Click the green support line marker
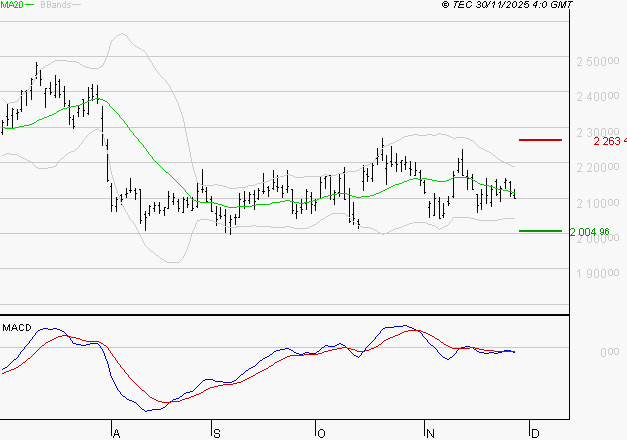 tap(540, 231)
